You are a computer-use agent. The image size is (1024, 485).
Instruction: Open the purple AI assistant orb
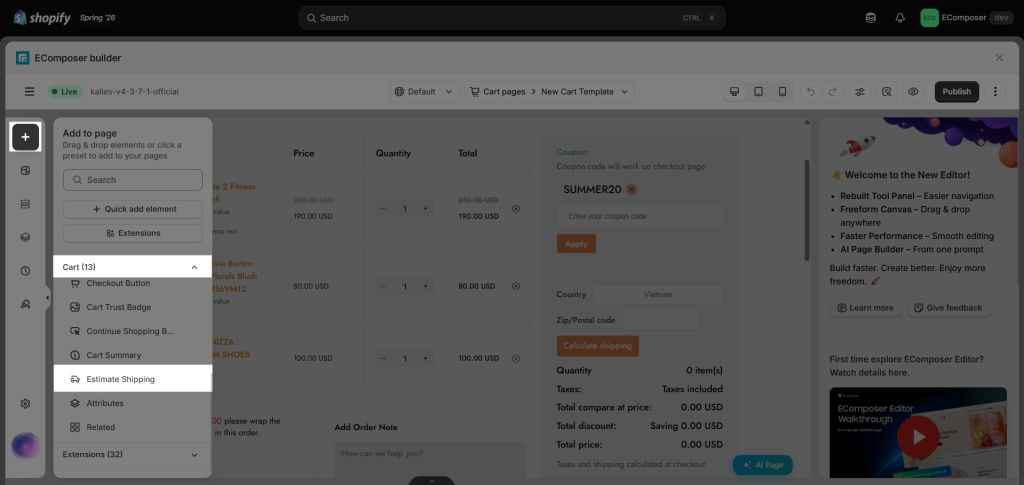click(x=25, y=446)
